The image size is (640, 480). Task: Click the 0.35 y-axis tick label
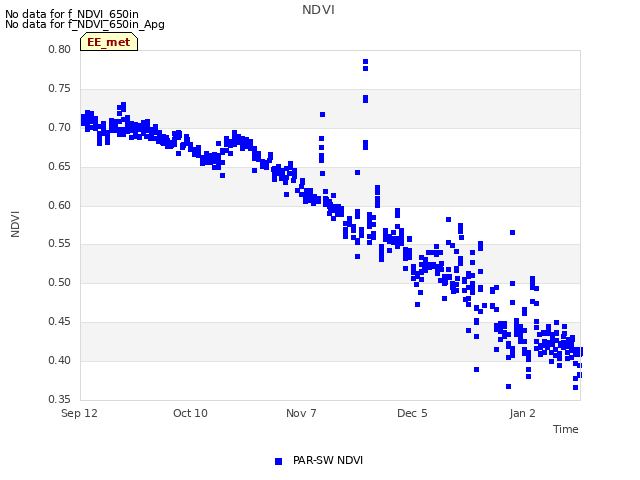pos(60,399)
